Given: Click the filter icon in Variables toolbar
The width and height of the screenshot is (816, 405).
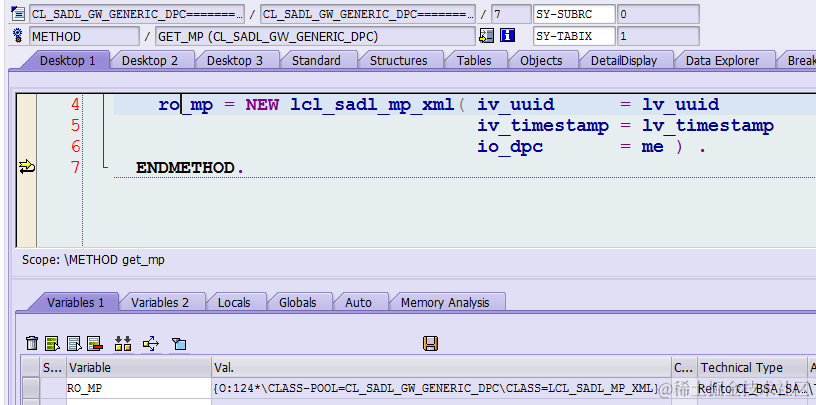Looking at the screenshot, I should coord(179,343).
